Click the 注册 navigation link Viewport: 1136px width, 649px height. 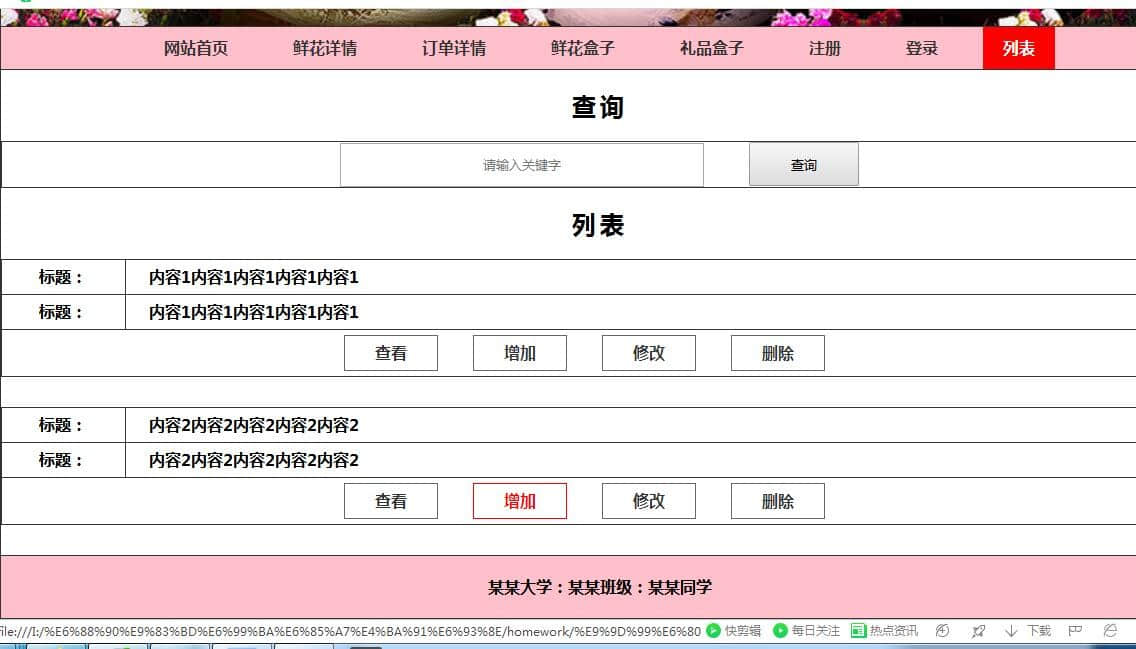(825, 48)
